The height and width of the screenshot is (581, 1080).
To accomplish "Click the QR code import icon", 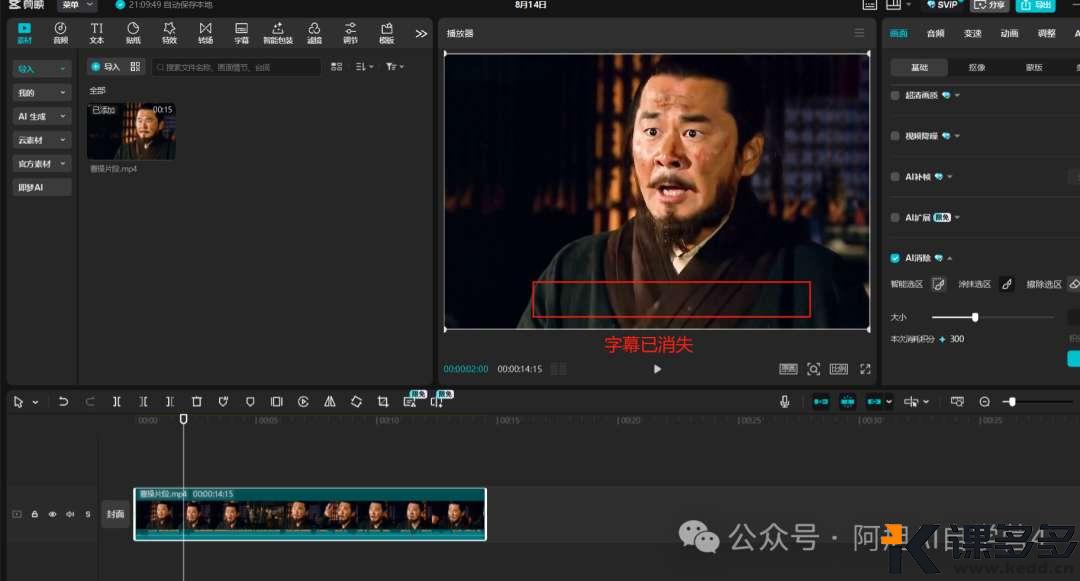I will 135,67.
